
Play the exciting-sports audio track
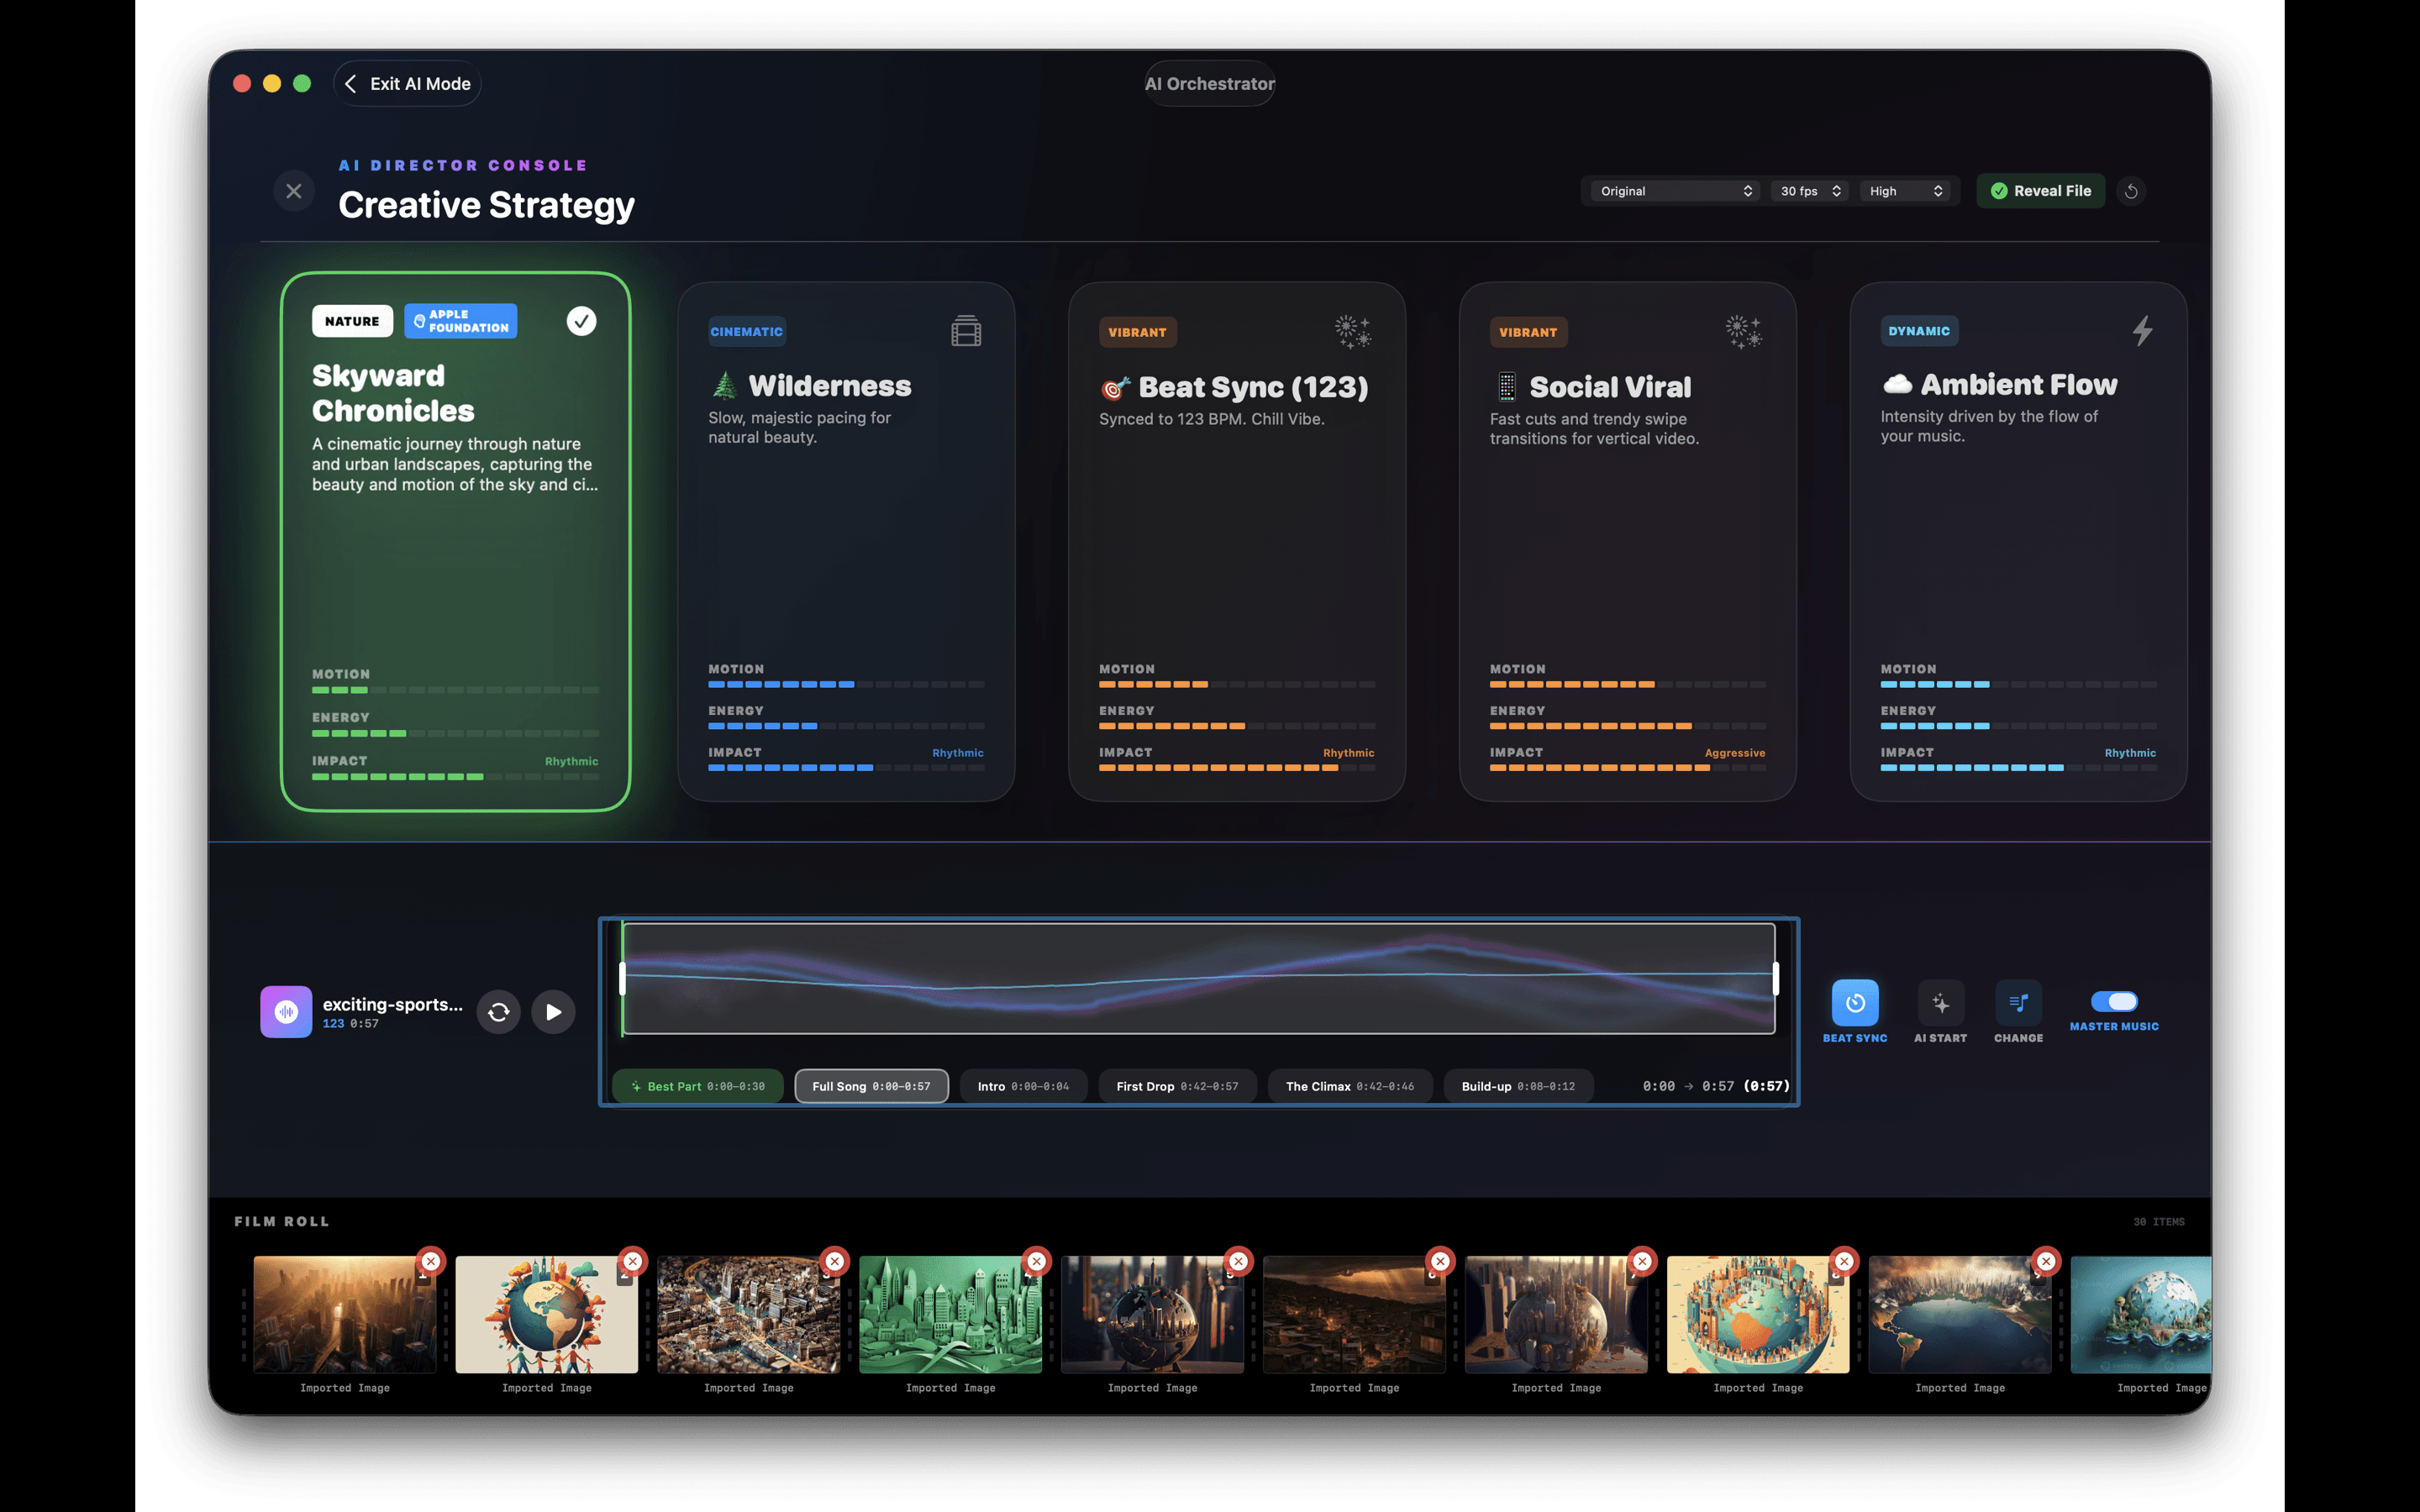tap(552, 1011)
